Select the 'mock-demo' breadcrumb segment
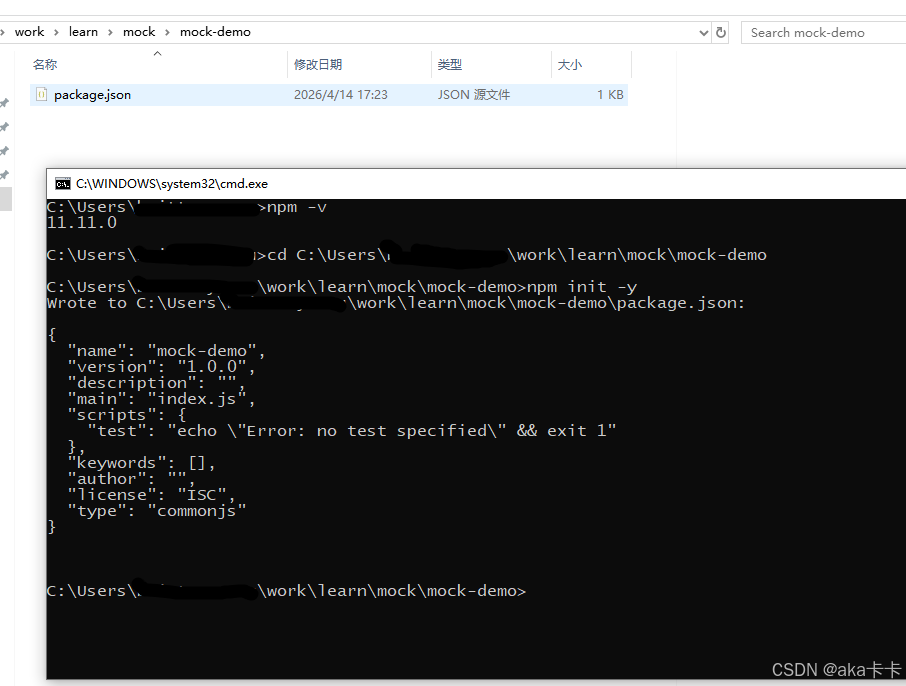906x686 pixels. coord(215,32)
